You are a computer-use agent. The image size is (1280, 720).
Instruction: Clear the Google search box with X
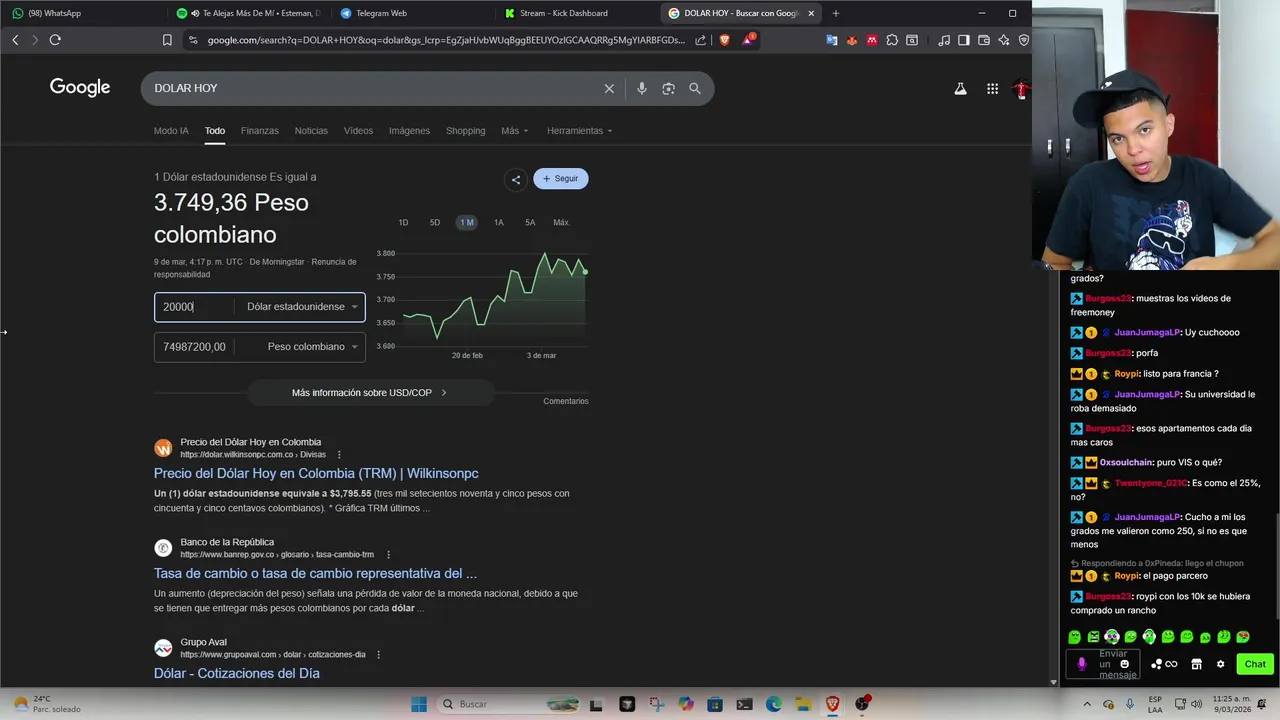pyautogui.click(x=609, y=88)
